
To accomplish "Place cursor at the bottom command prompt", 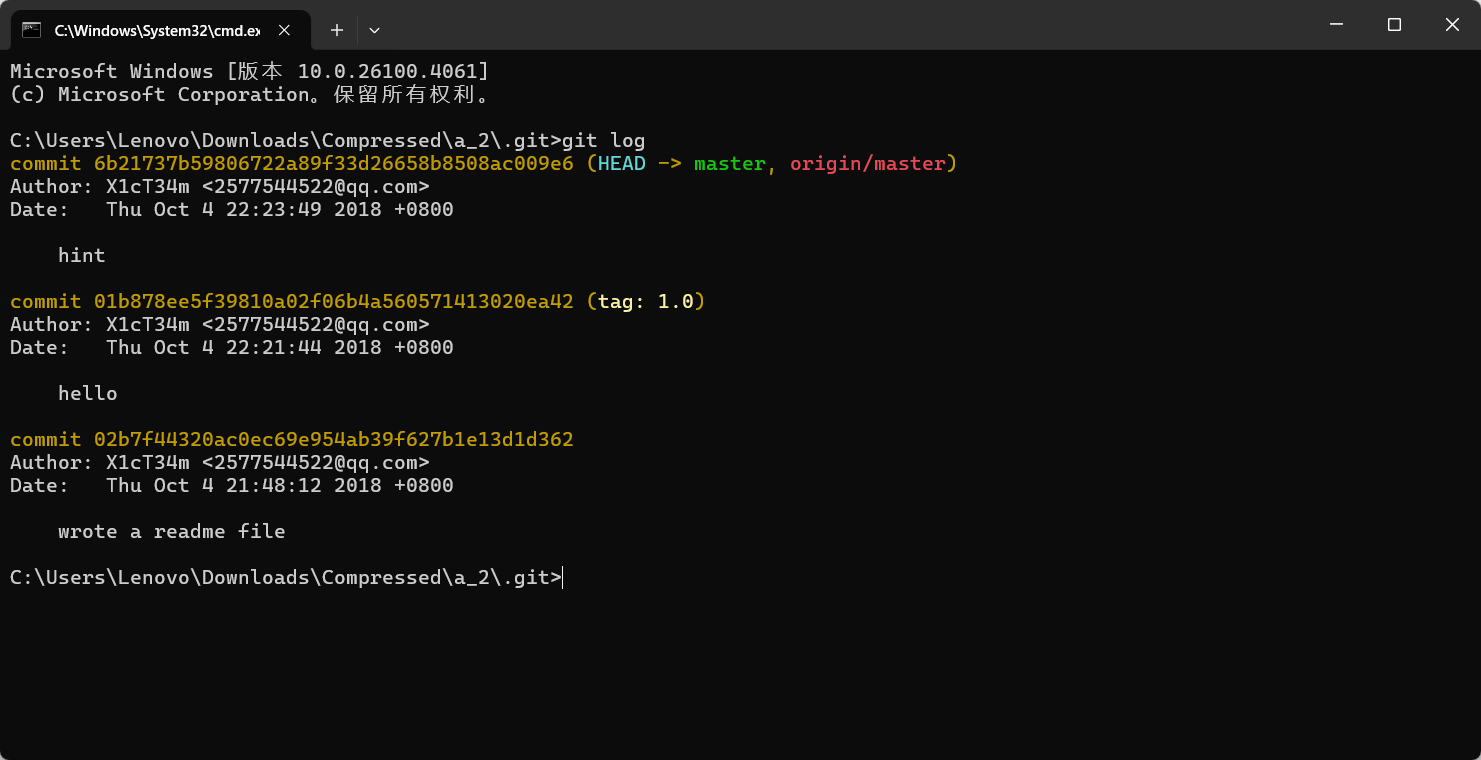I will (x=563, y=578).
